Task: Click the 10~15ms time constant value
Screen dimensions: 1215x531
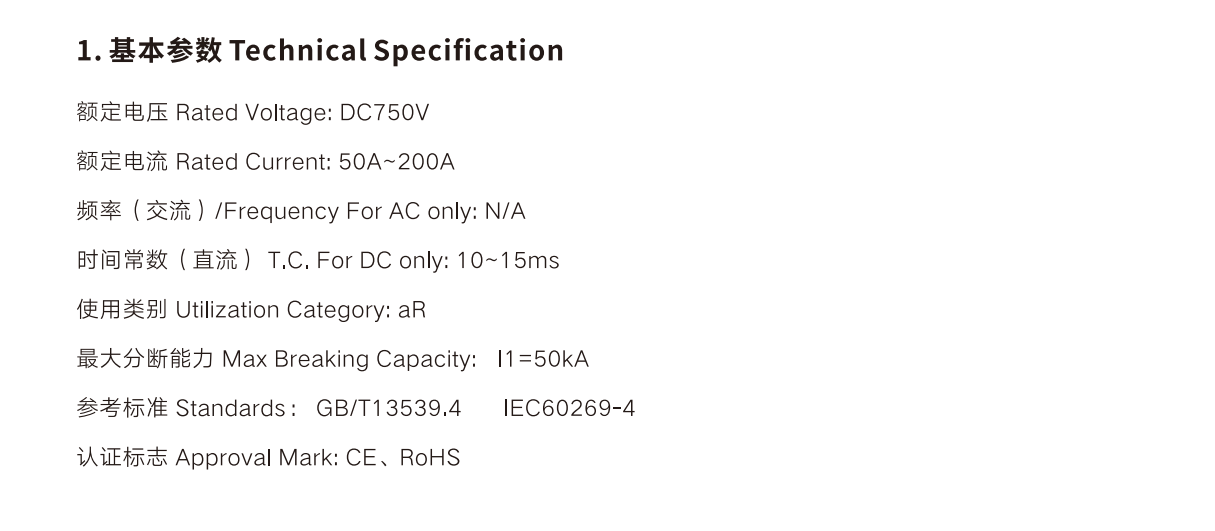Action: [508, 261]
